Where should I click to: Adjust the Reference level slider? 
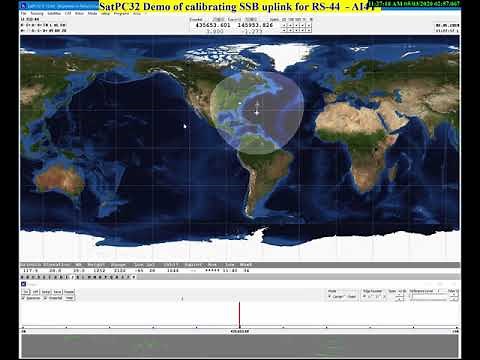428,298
